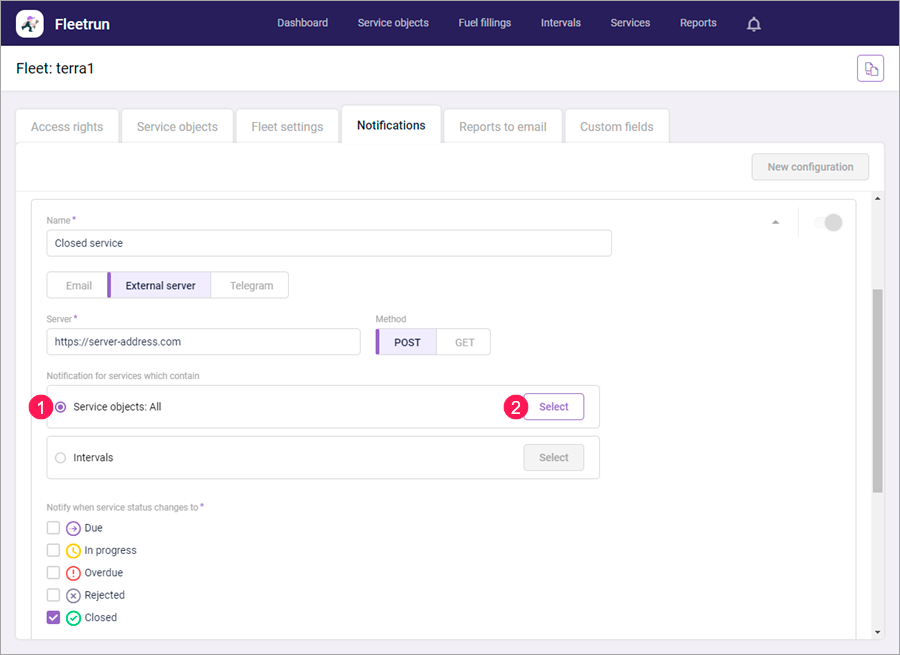
Task: Uncheck the Closed status checkbox
Action: coord(53,617)
